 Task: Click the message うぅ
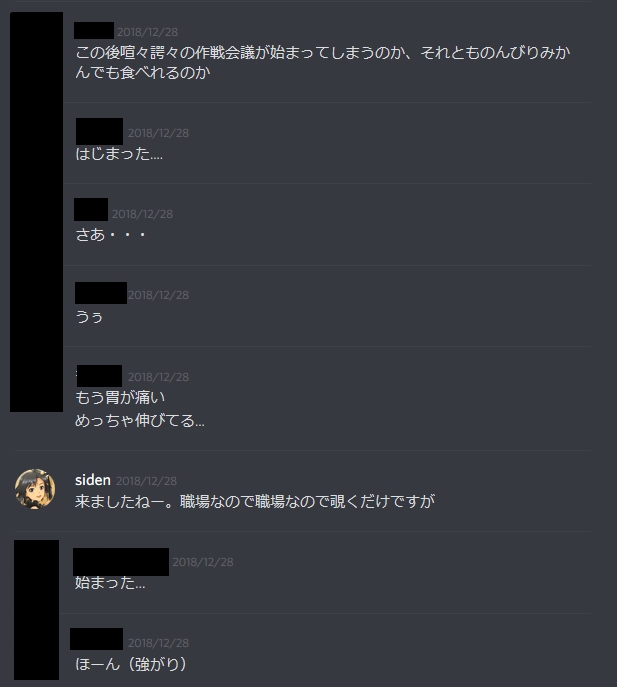point(89,316)
